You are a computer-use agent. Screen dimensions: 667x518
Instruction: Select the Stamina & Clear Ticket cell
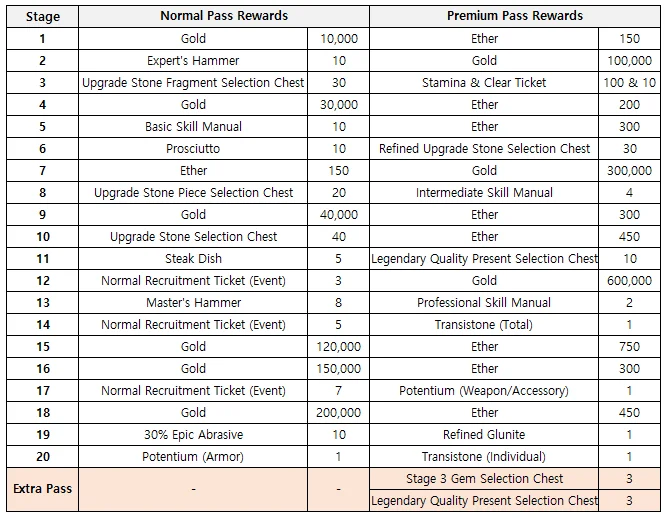tap(485, 82)
